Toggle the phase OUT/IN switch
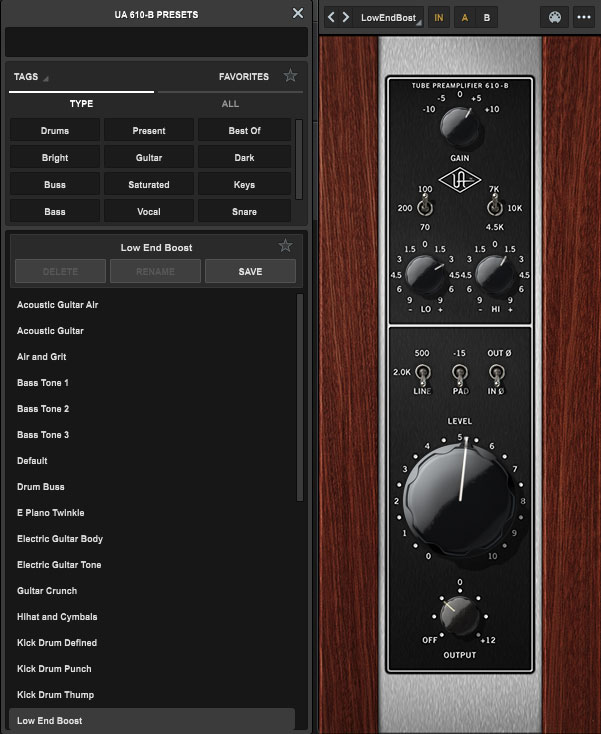Image resolution: width=601 pixels, height=734 pixels. 496,374
